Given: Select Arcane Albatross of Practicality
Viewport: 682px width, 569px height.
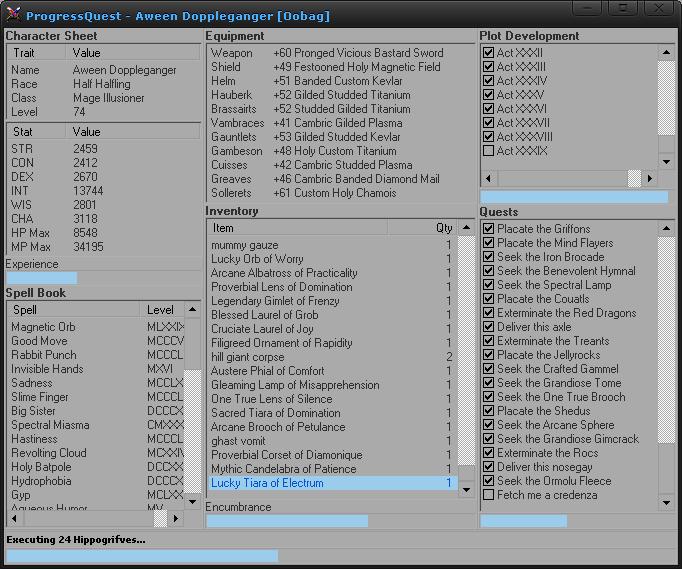Looking at the screenshot, I should point(333,273).
